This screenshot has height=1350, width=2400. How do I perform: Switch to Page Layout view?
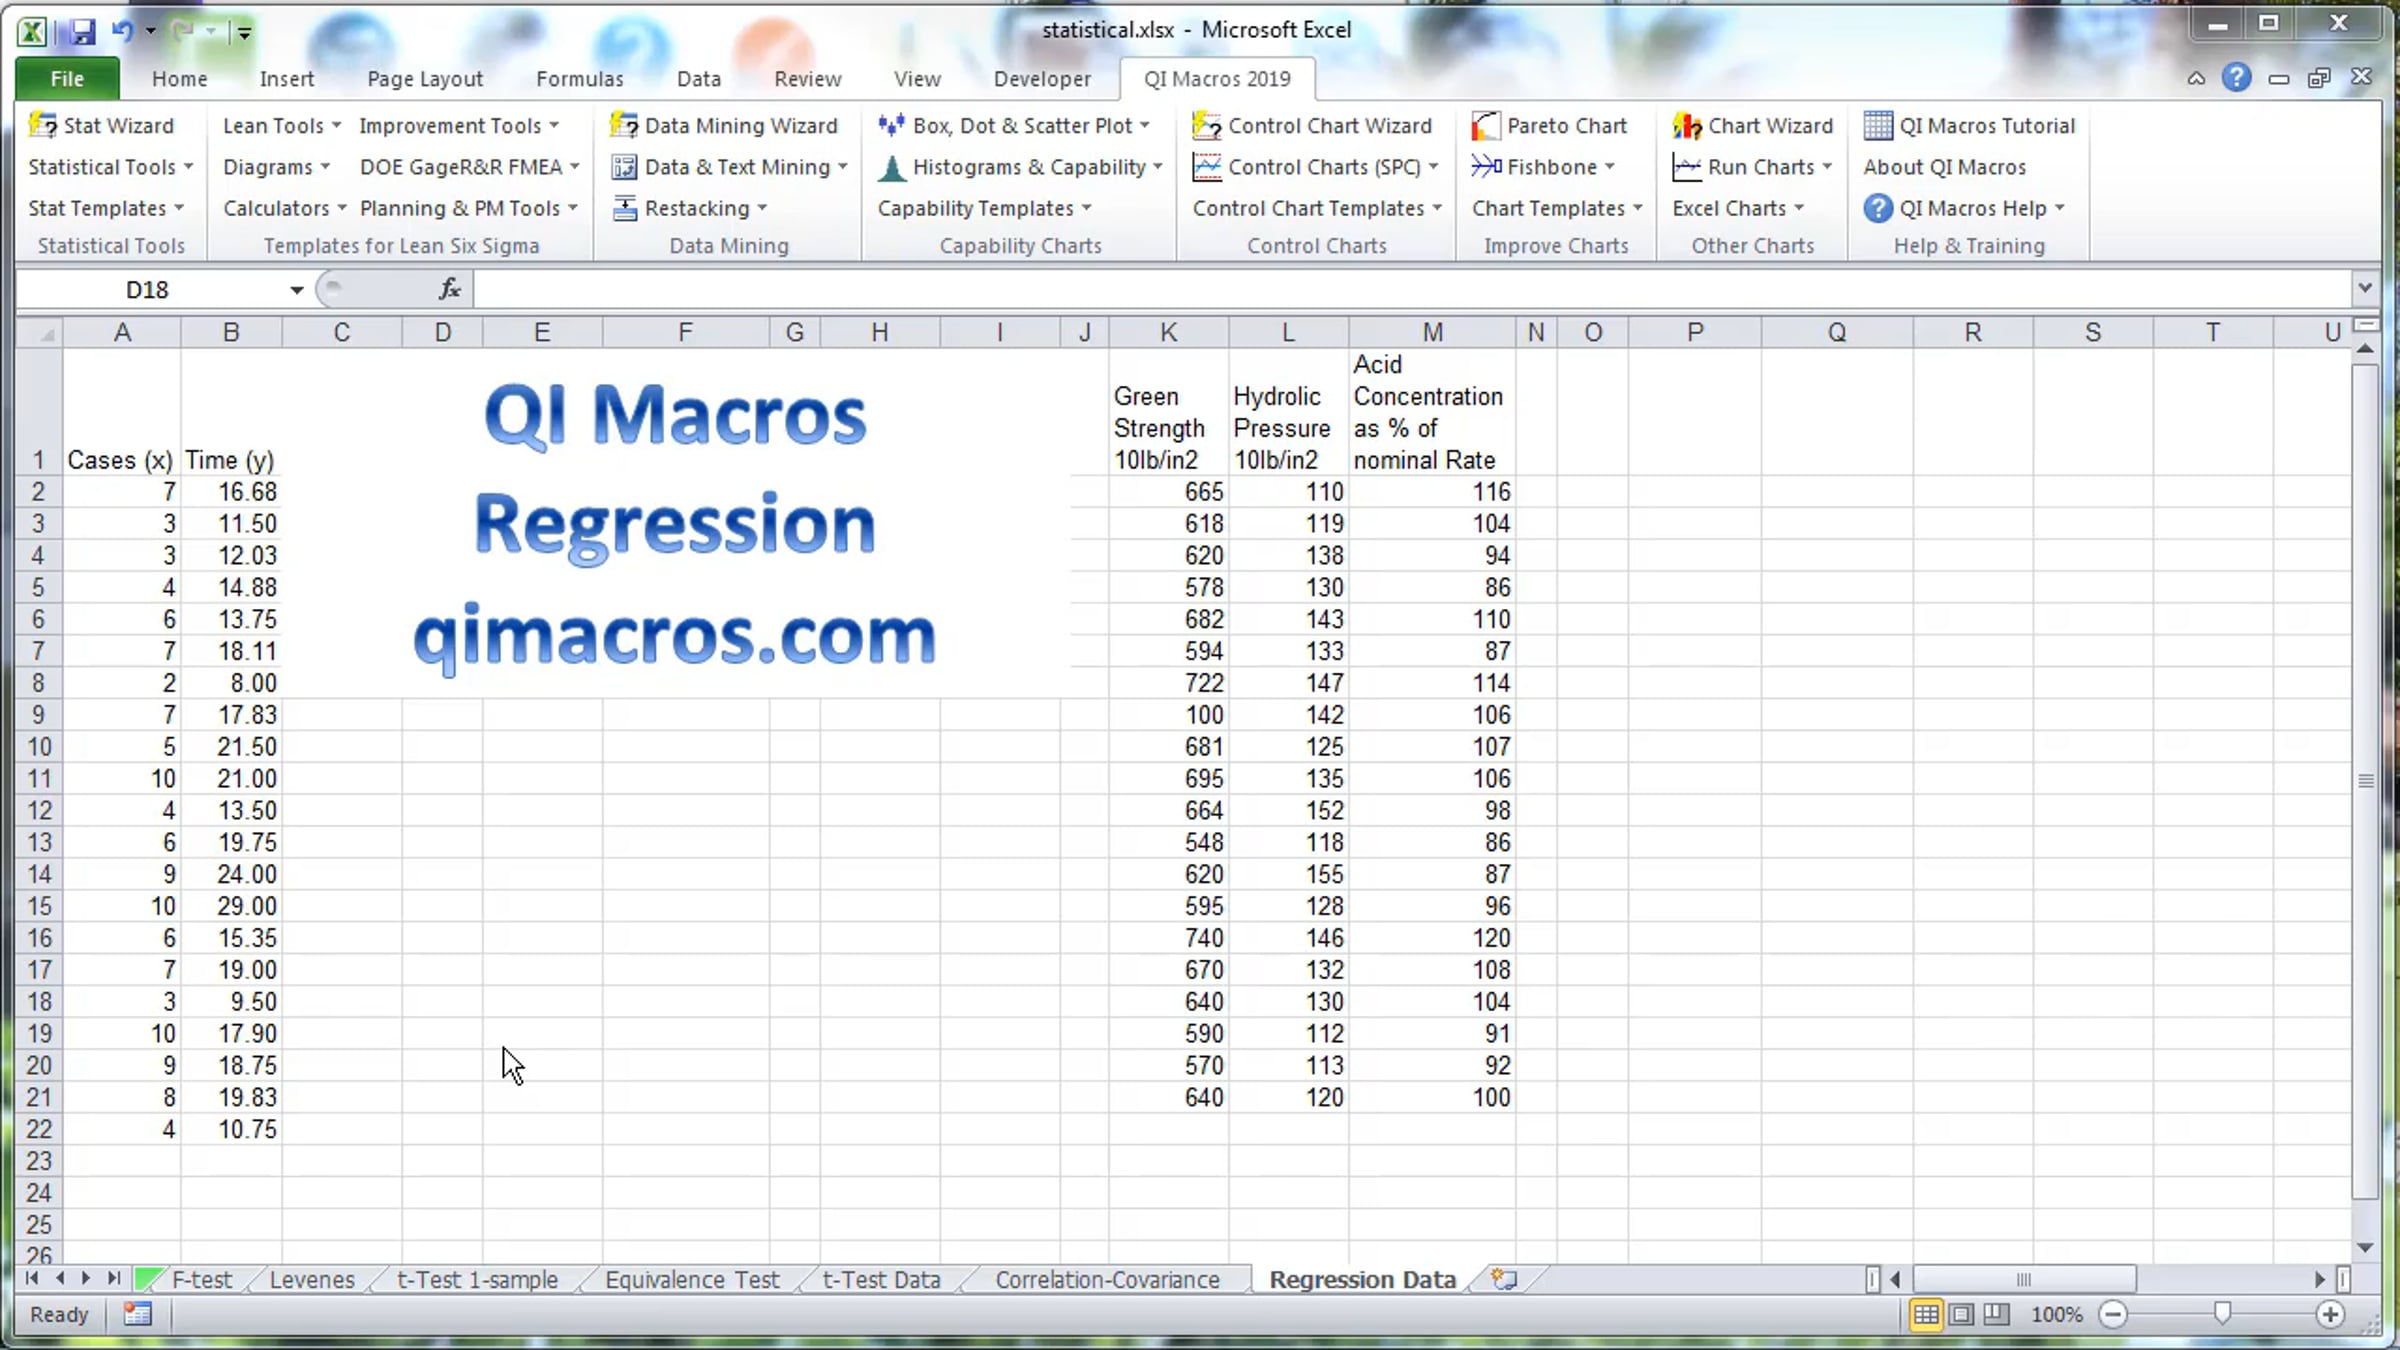pyautogui.click(x=1961, y=1314)
